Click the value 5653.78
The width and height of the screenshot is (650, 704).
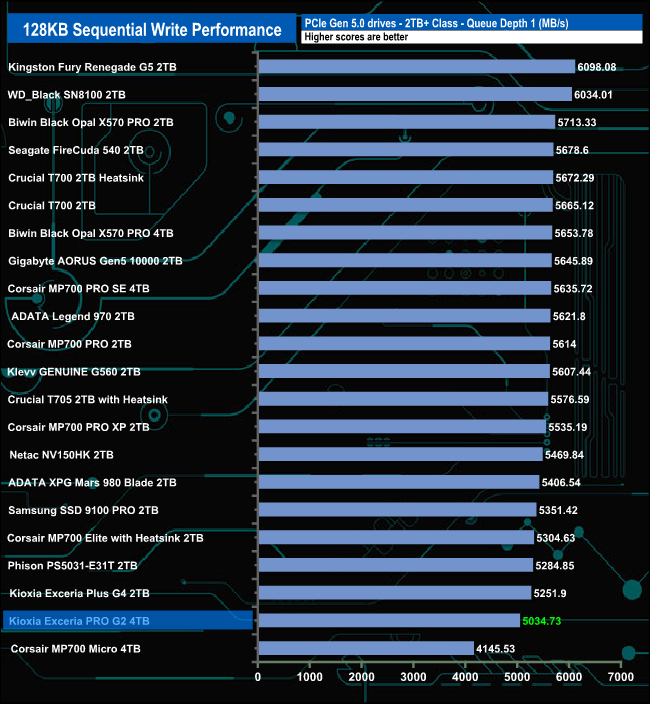[574, 233]
